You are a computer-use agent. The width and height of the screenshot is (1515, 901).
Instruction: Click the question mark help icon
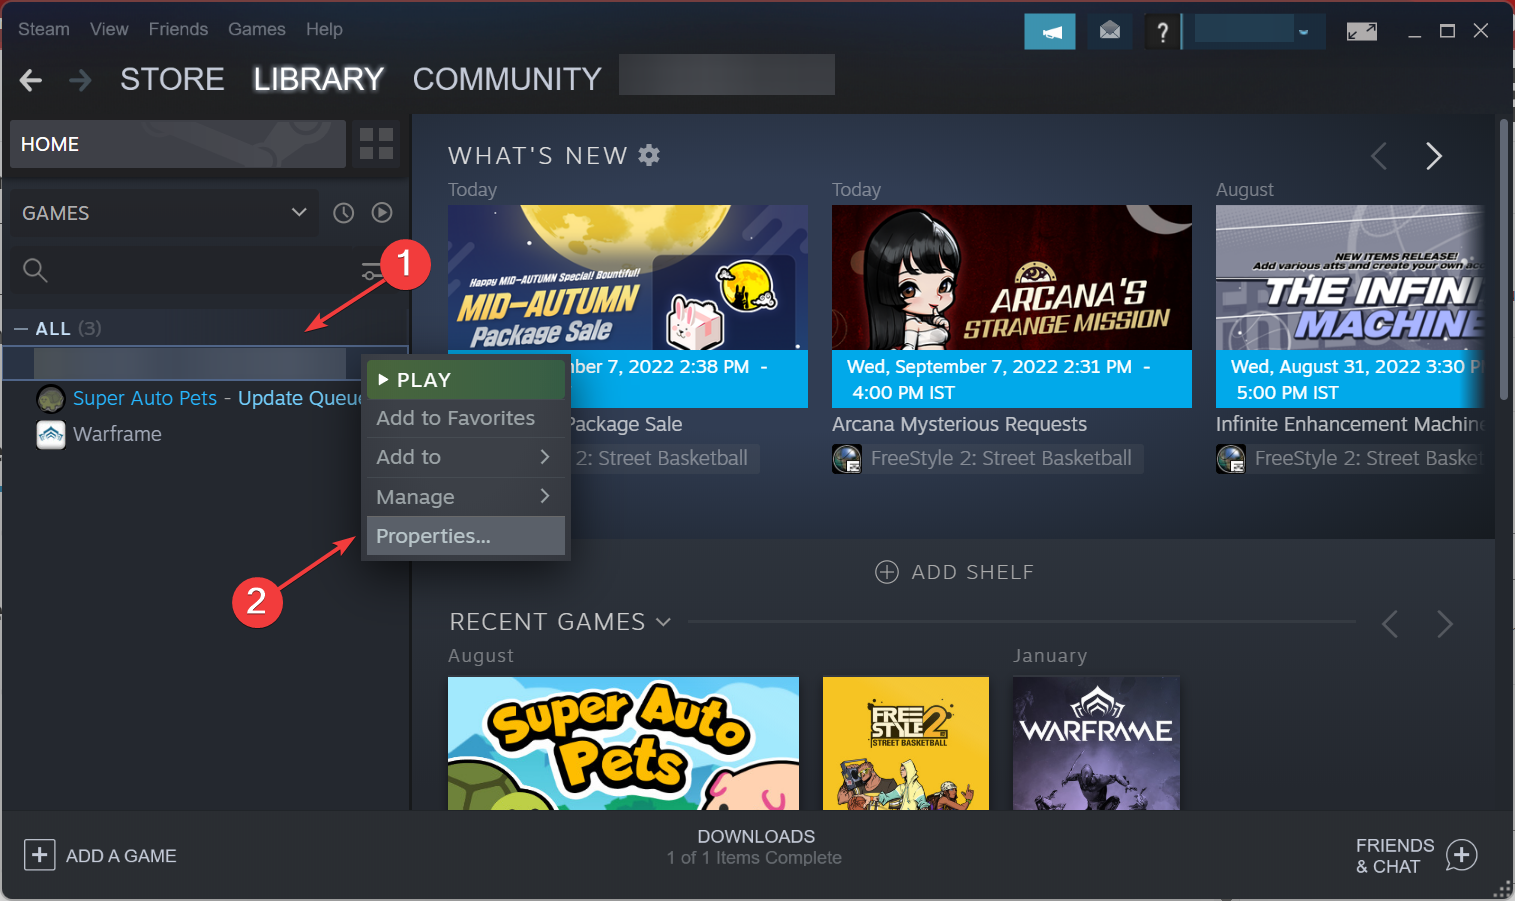1162,32
